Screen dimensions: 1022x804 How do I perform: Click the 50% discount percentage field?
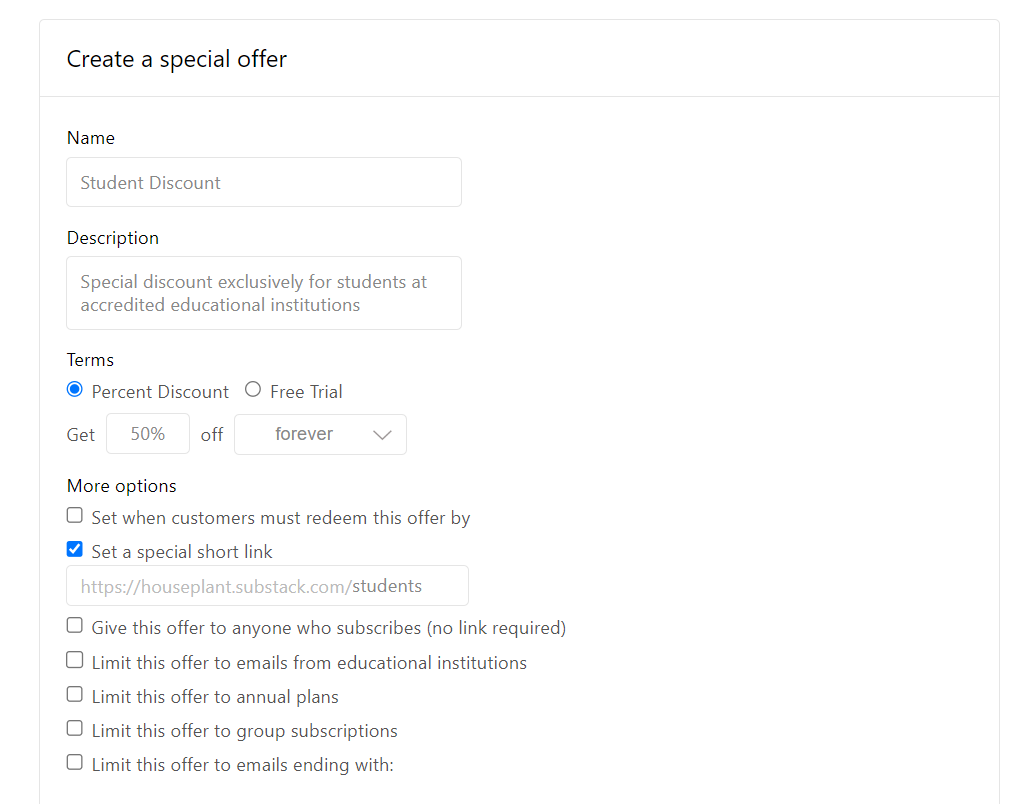coord(147,433)
